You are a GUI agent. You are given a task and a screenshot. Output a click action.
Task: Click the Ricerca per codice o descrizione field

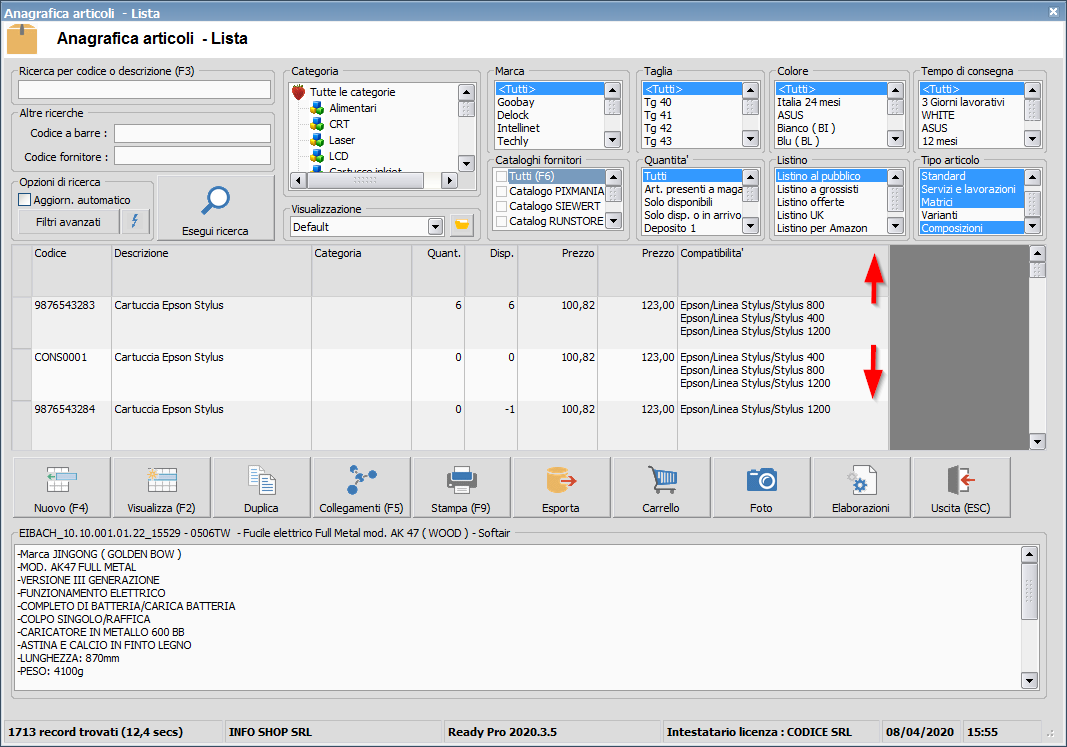point(144,90)
